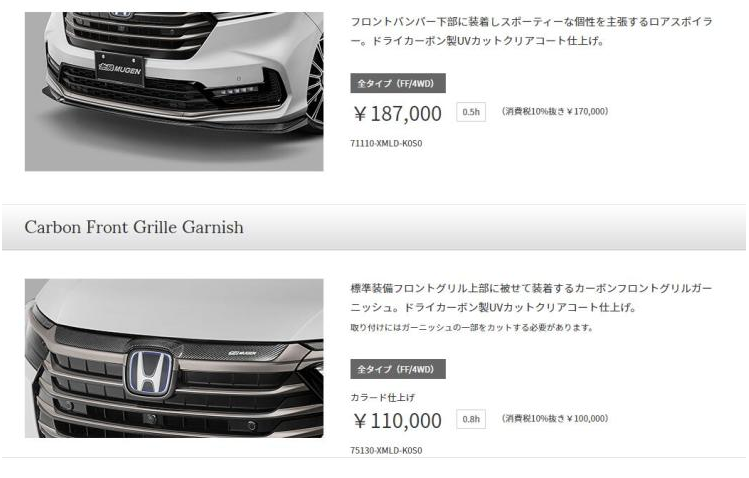Click the lower spoiler description paragraph

(531, 31)
